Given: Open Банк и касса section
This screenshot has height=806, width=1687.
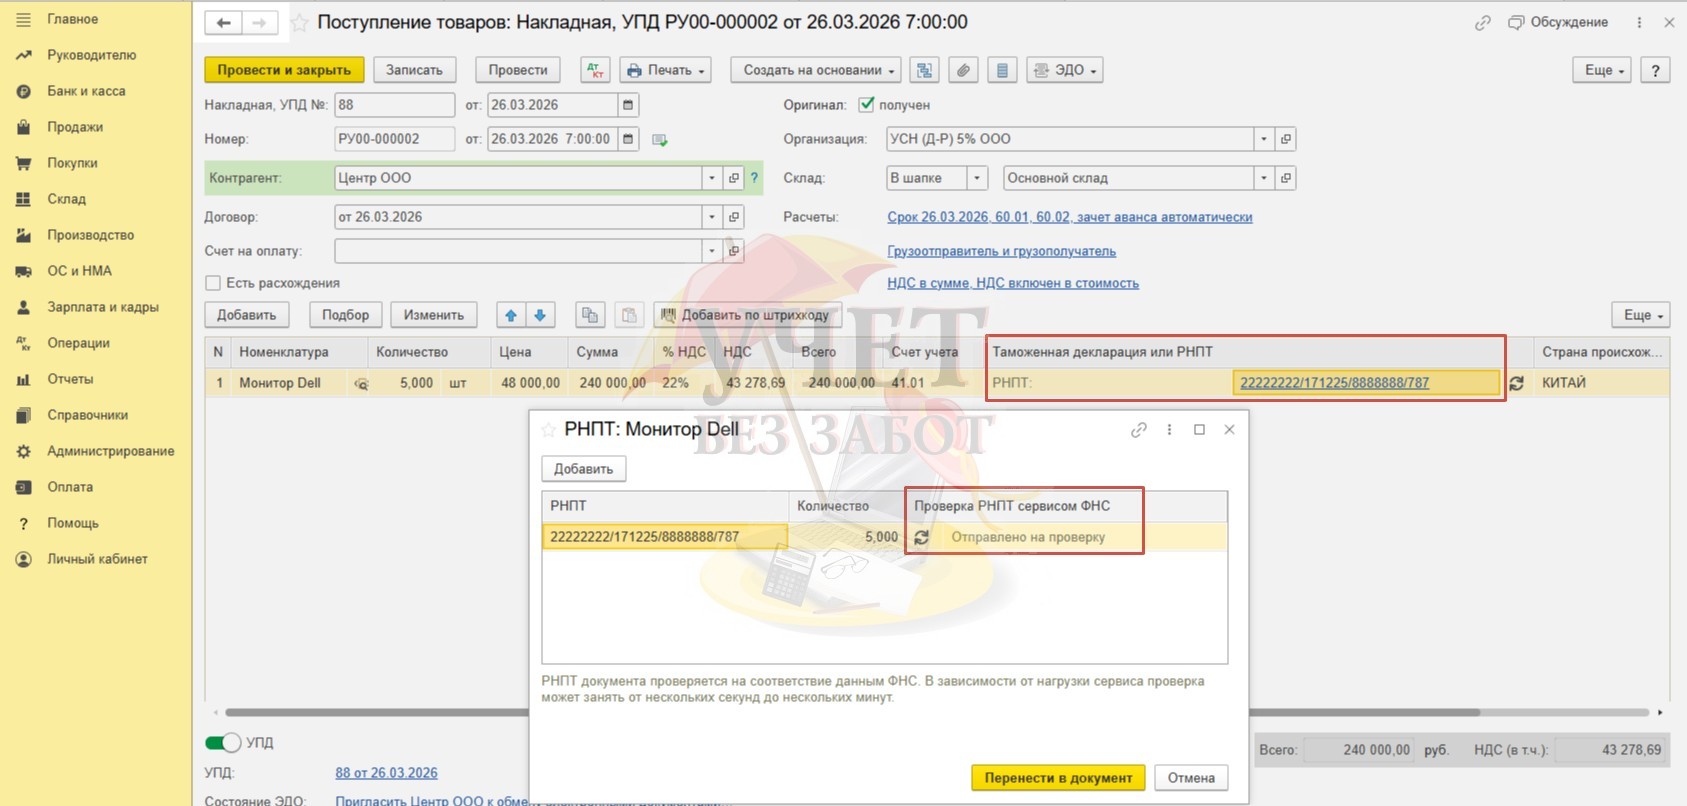Looking at the screenshot, I should point(86,91).
